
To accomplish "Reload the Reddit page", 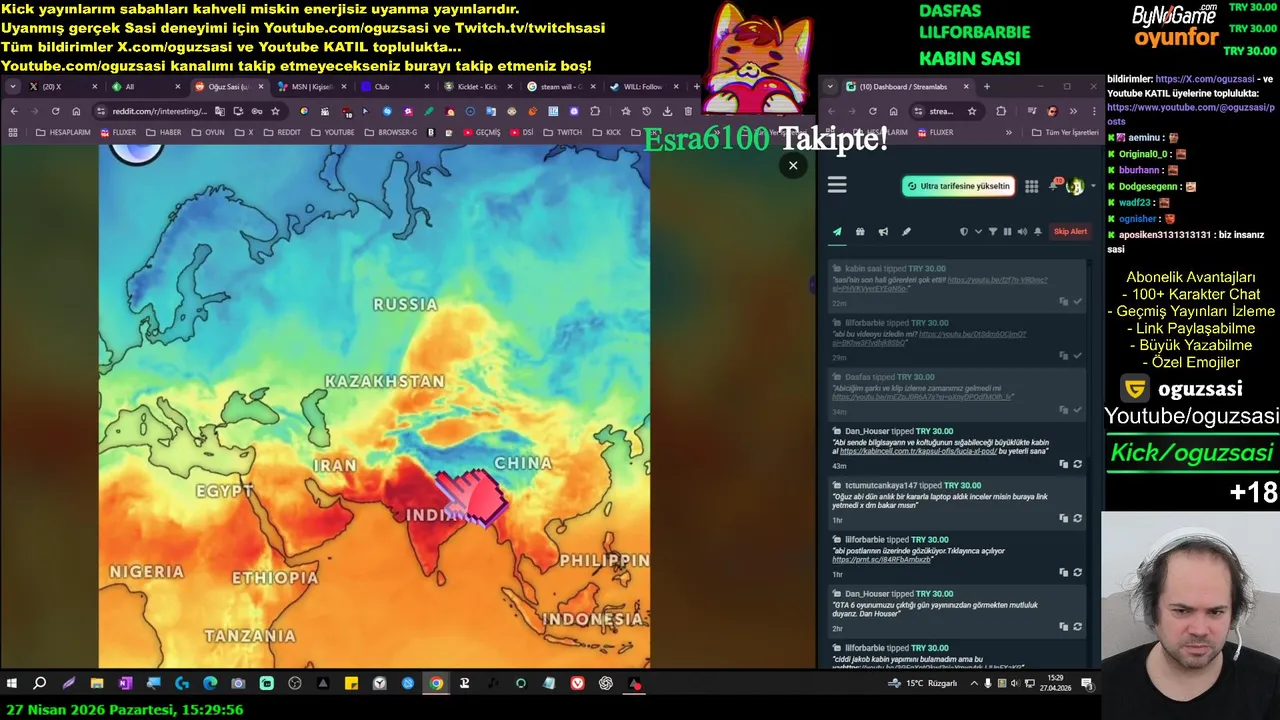I will [x=55, y=111].
